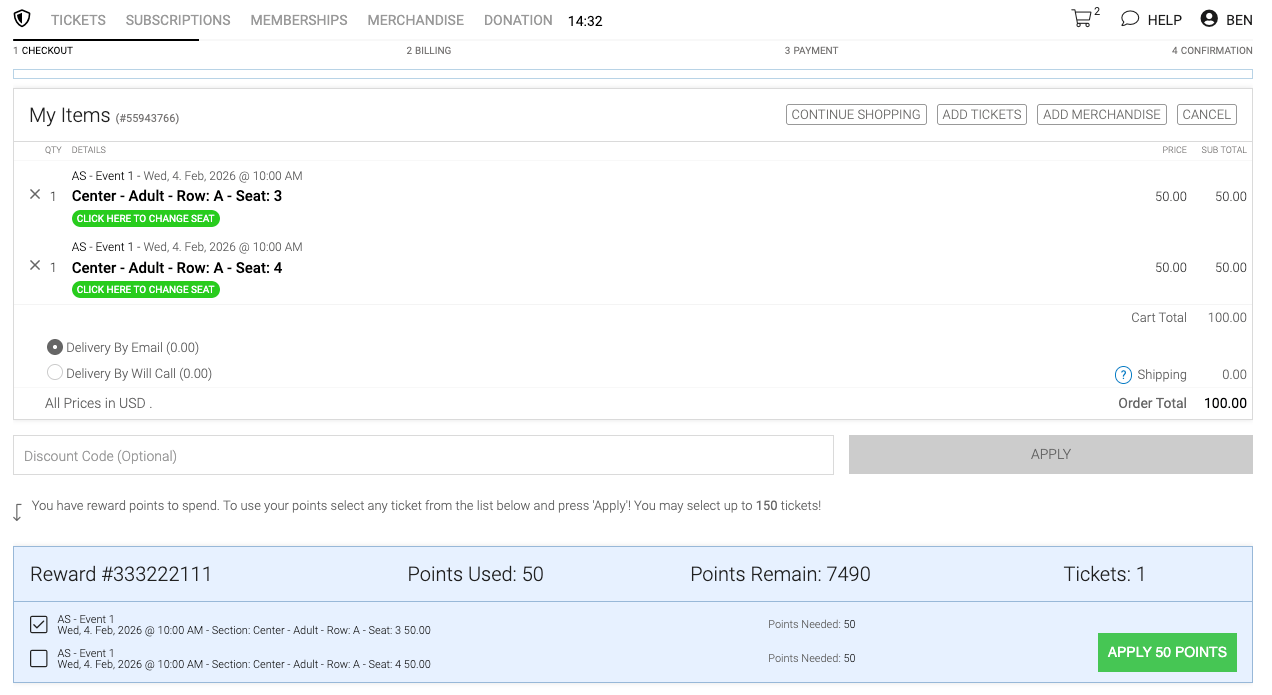This screenshot has width=1272, height=695.
Task: Click the My Items heading
Action: 69,115
